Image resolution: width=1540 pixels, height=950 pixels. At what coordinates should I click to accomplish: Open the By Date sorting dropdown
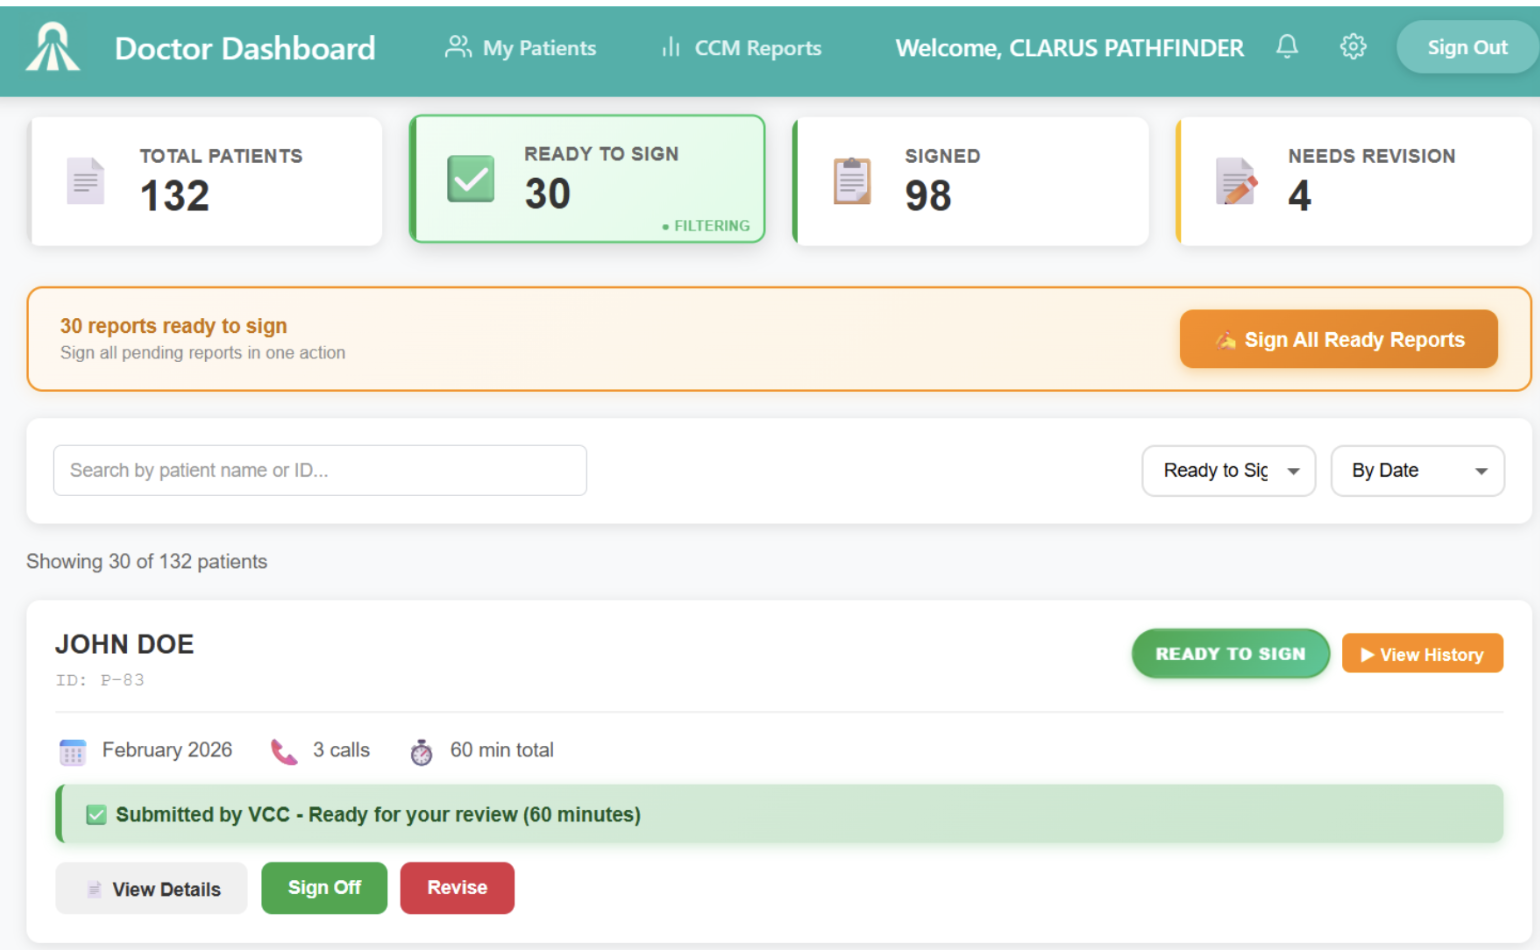(x=1417, y=470)
